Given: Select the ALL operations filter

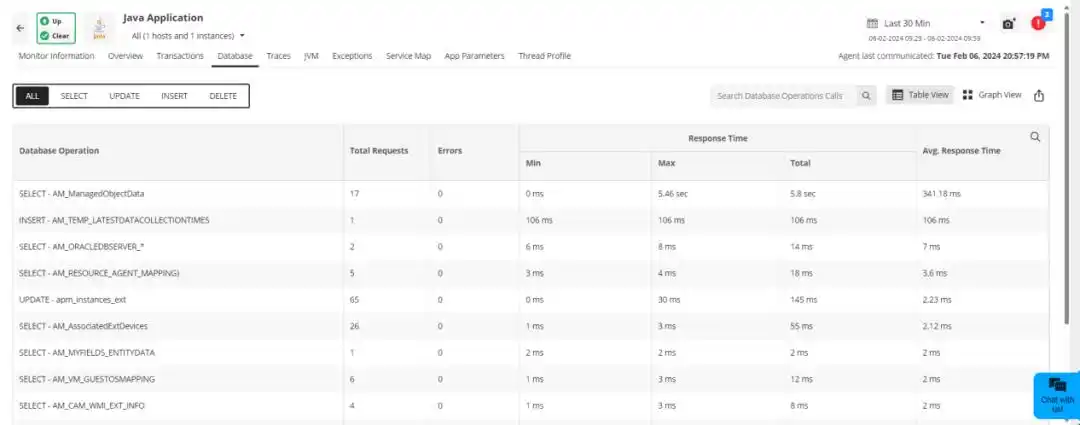Looking at the screenshot, I should coord(32,96).
